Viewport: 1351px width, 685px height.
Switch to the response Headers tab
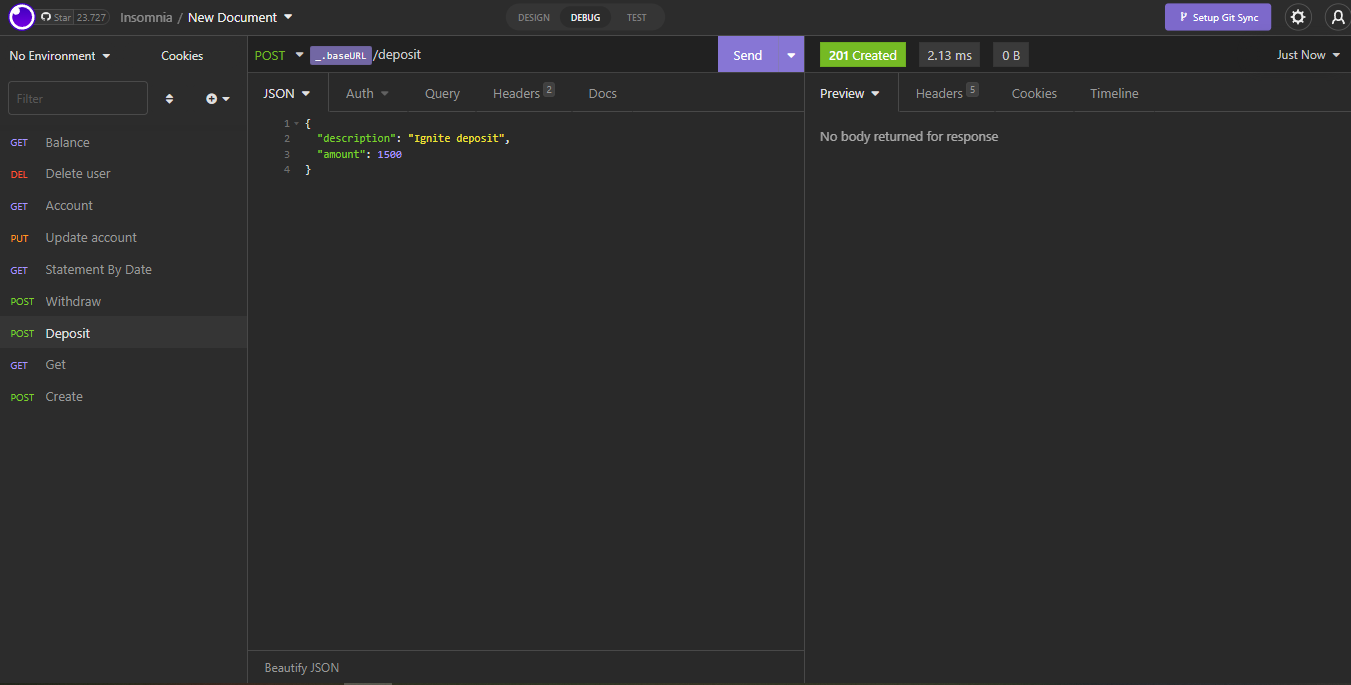(x=940, y=93)
